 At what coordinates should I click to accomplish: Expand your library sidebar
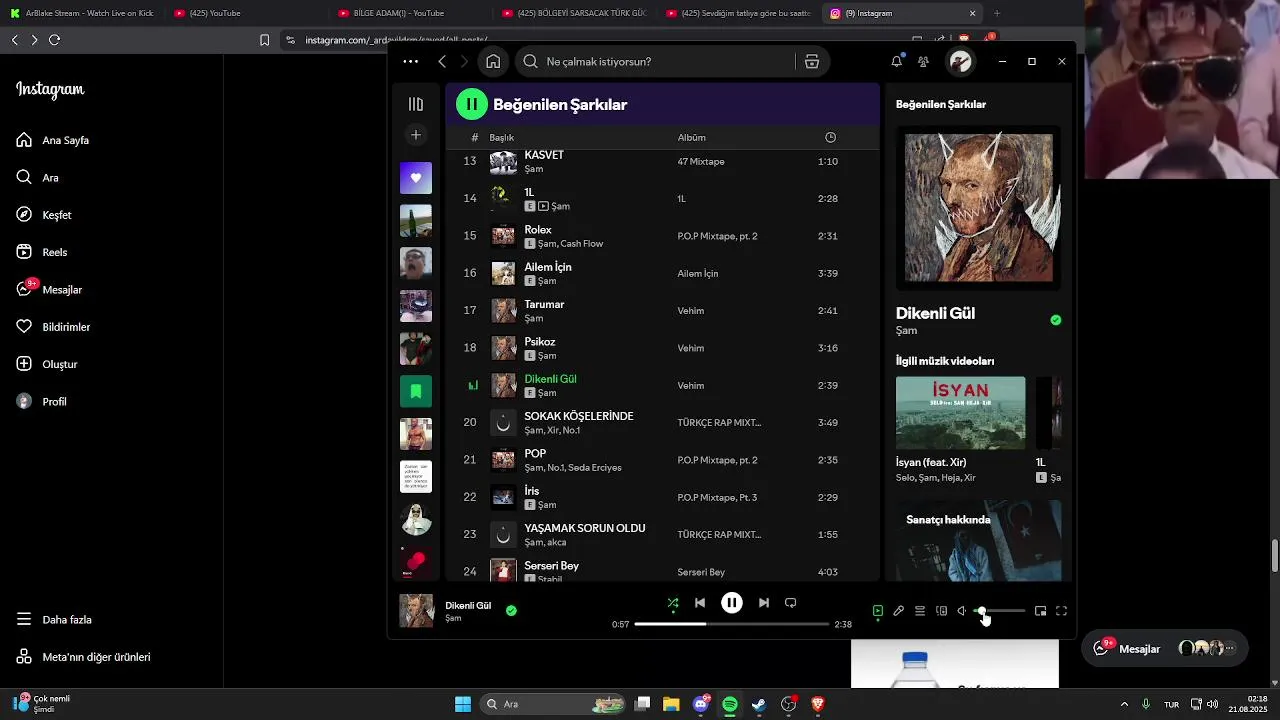click(416, 104)
